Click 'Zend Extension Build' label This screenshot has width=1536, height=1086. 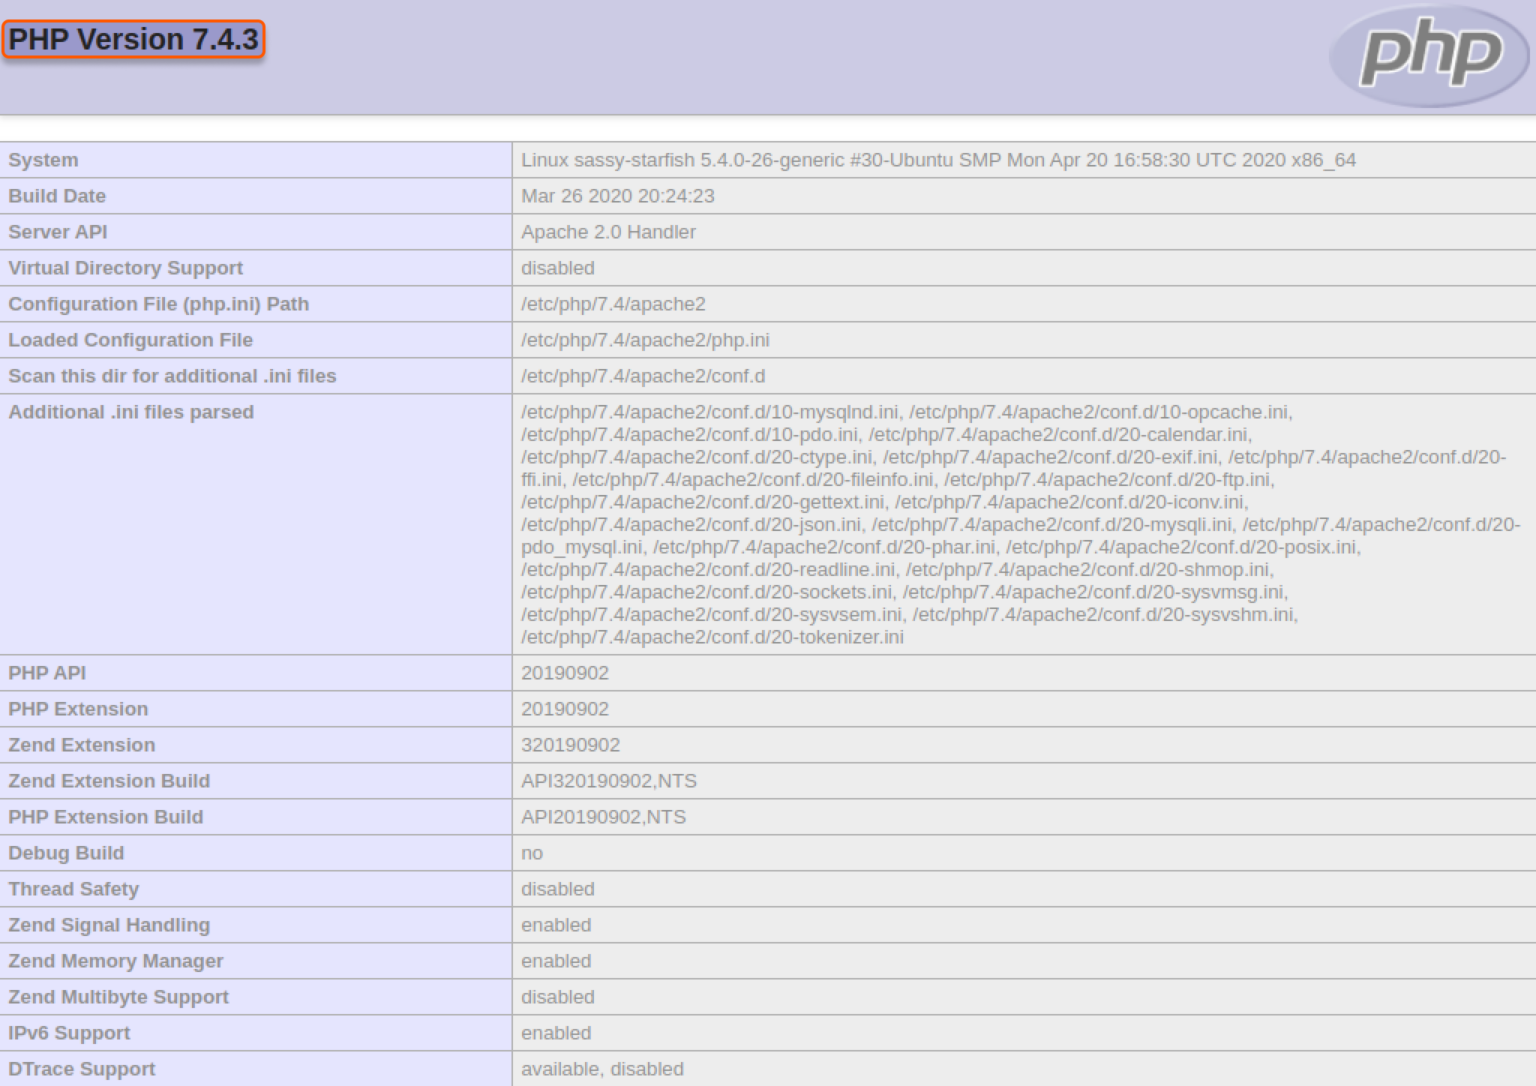(109, 781)
